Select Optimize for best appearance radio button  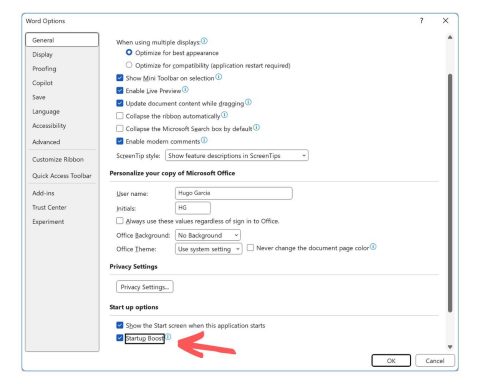pyautogui.click(x=129, y=52)
